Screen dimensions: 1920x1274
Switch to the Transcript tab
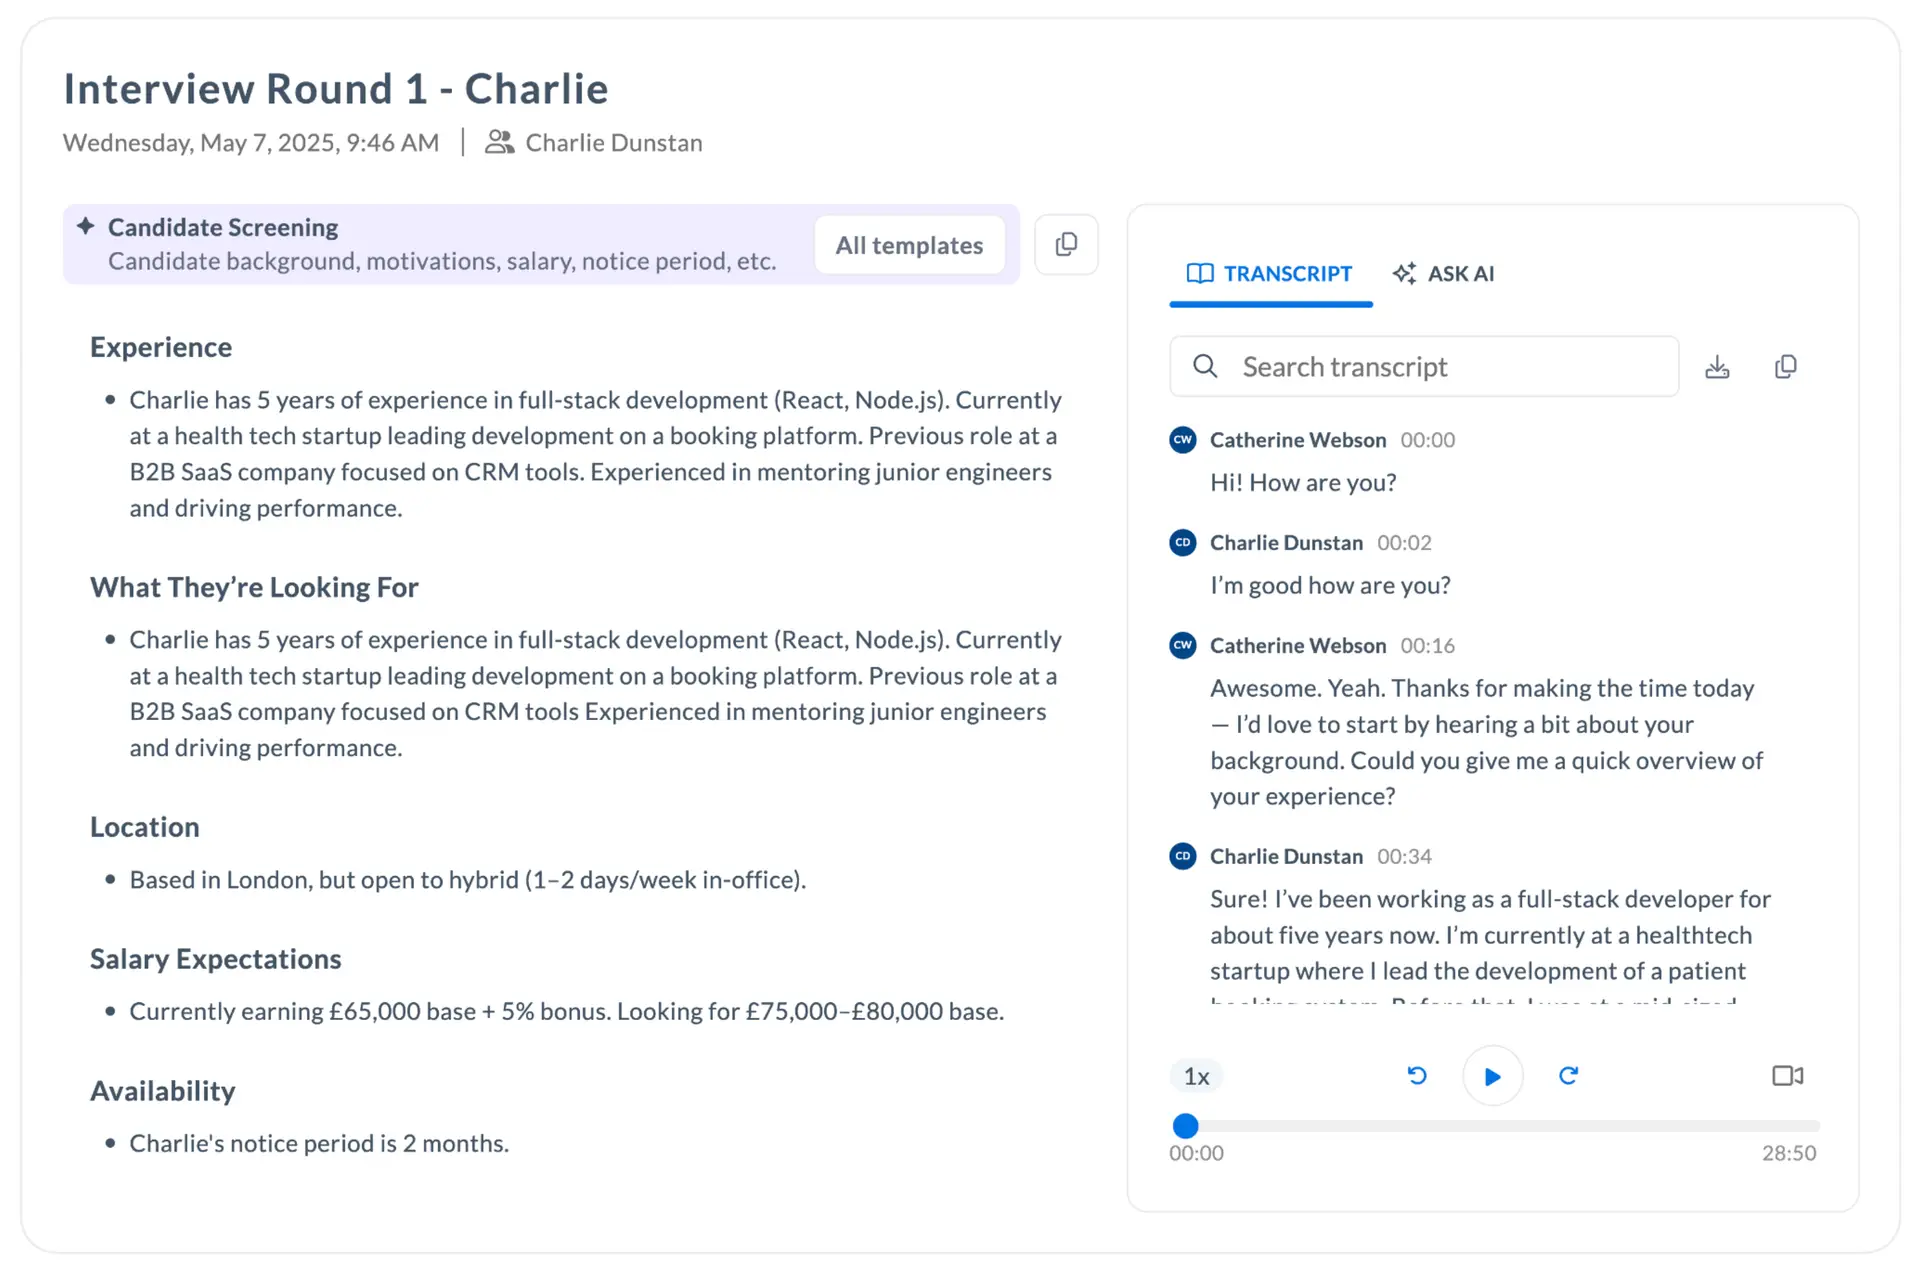point(1270,273)
